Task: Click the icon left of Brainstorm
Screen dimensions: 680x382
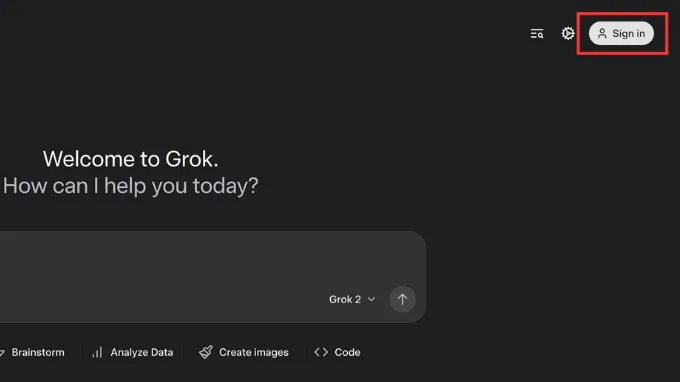Action: (2, 353)
